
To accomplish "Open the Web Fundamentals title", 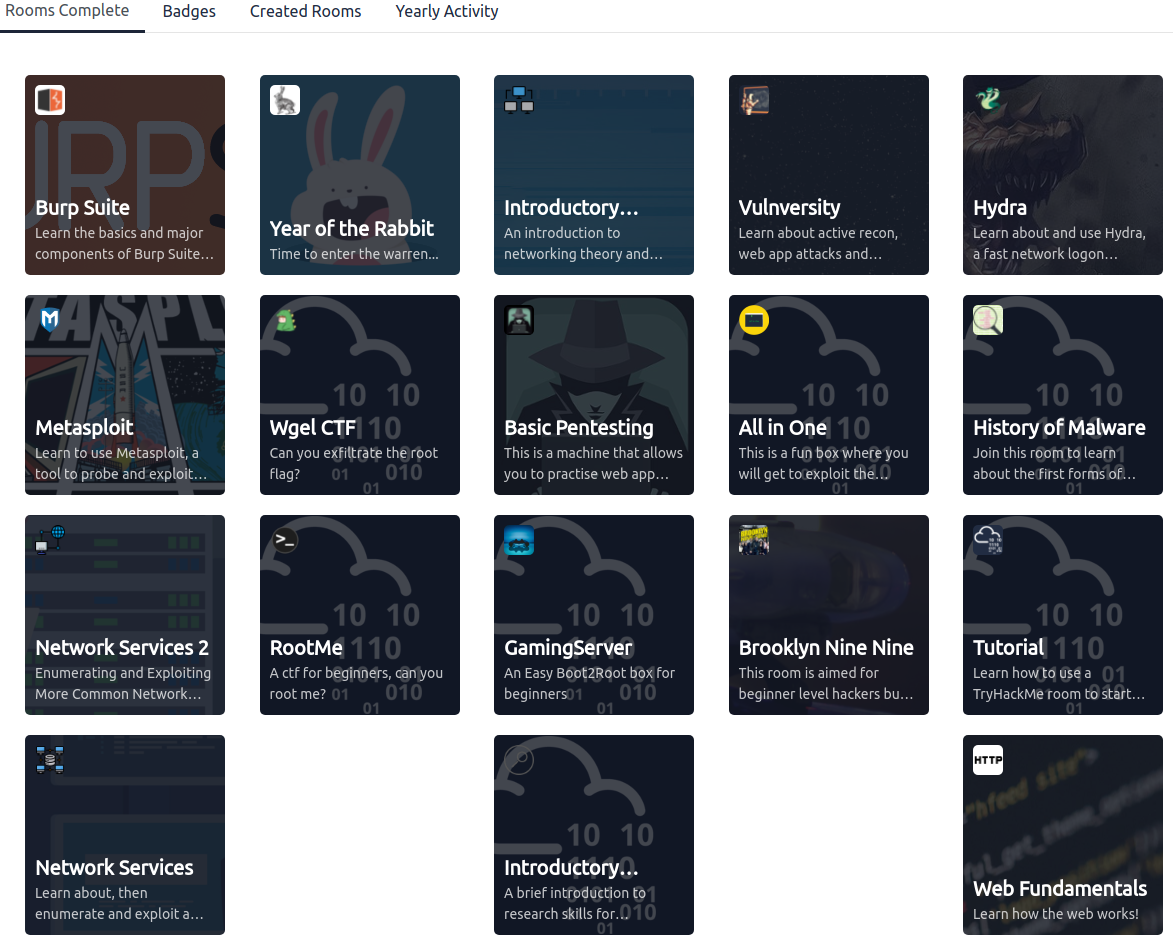I will coord(1060,888).
